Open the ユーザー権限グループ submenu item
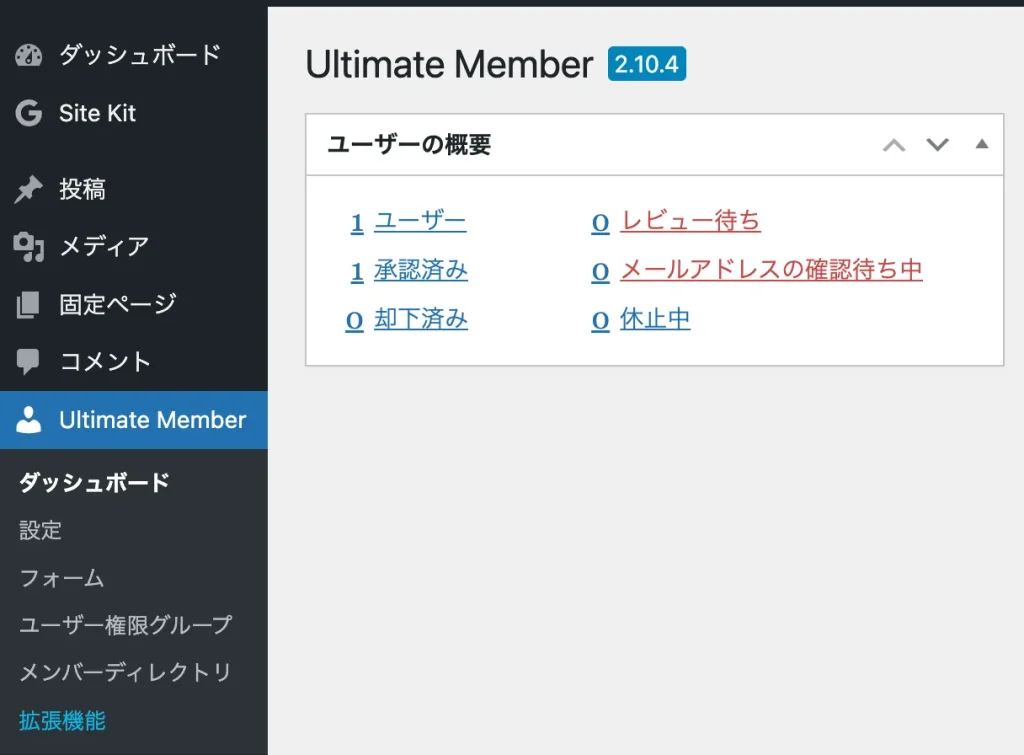The width and height of the screenshot is (1024, 755). [125, 625]
